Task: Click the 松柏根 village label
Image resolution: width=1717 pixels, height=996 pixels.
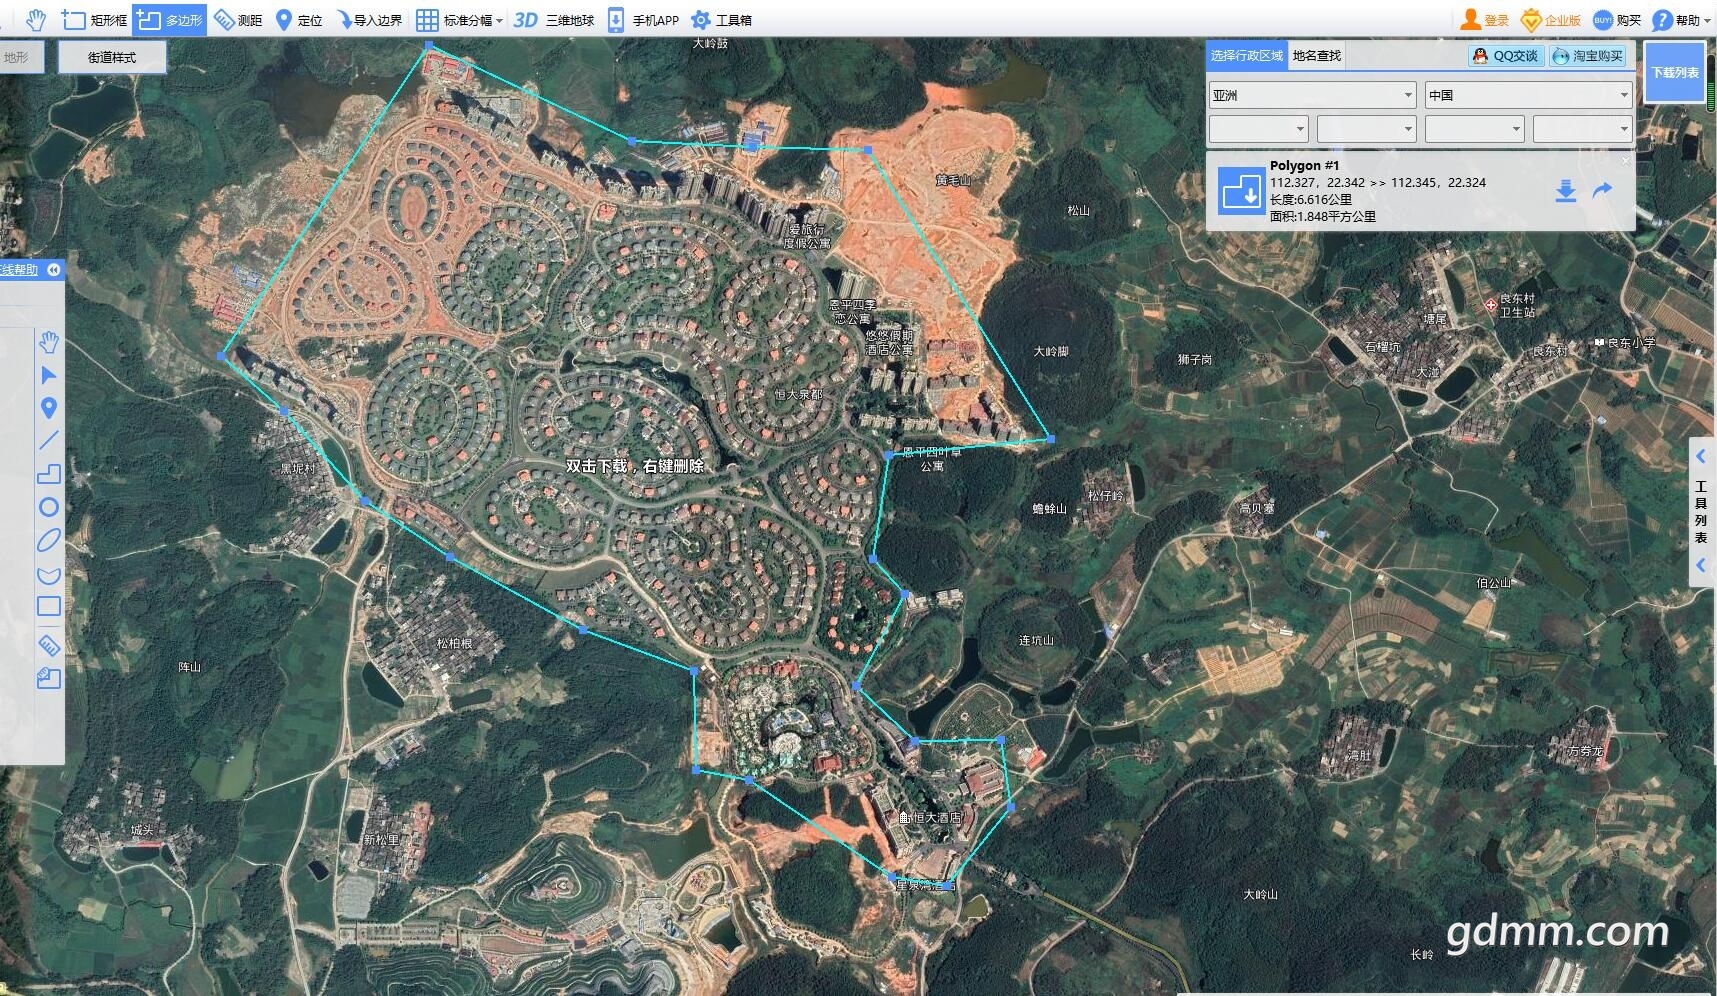Action: point(454,643)
